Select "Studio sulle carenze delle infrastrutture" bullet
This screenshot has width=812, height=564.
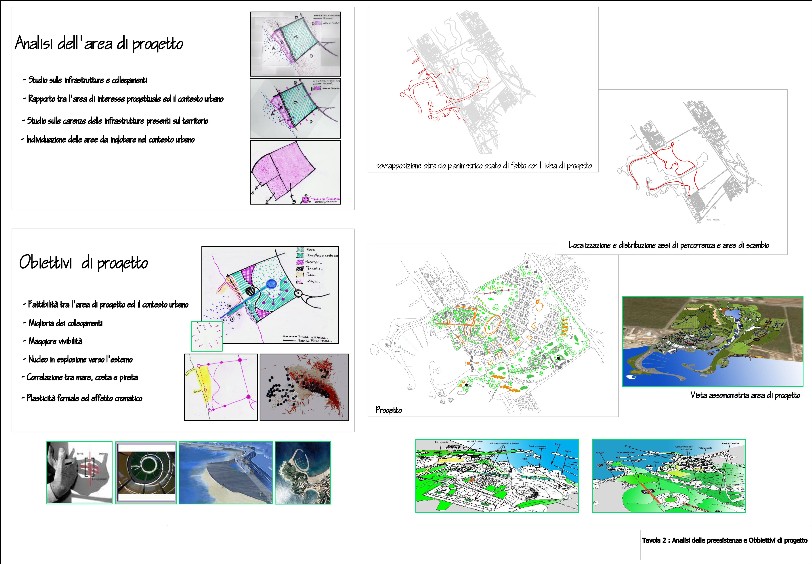[x=114, y=121]
